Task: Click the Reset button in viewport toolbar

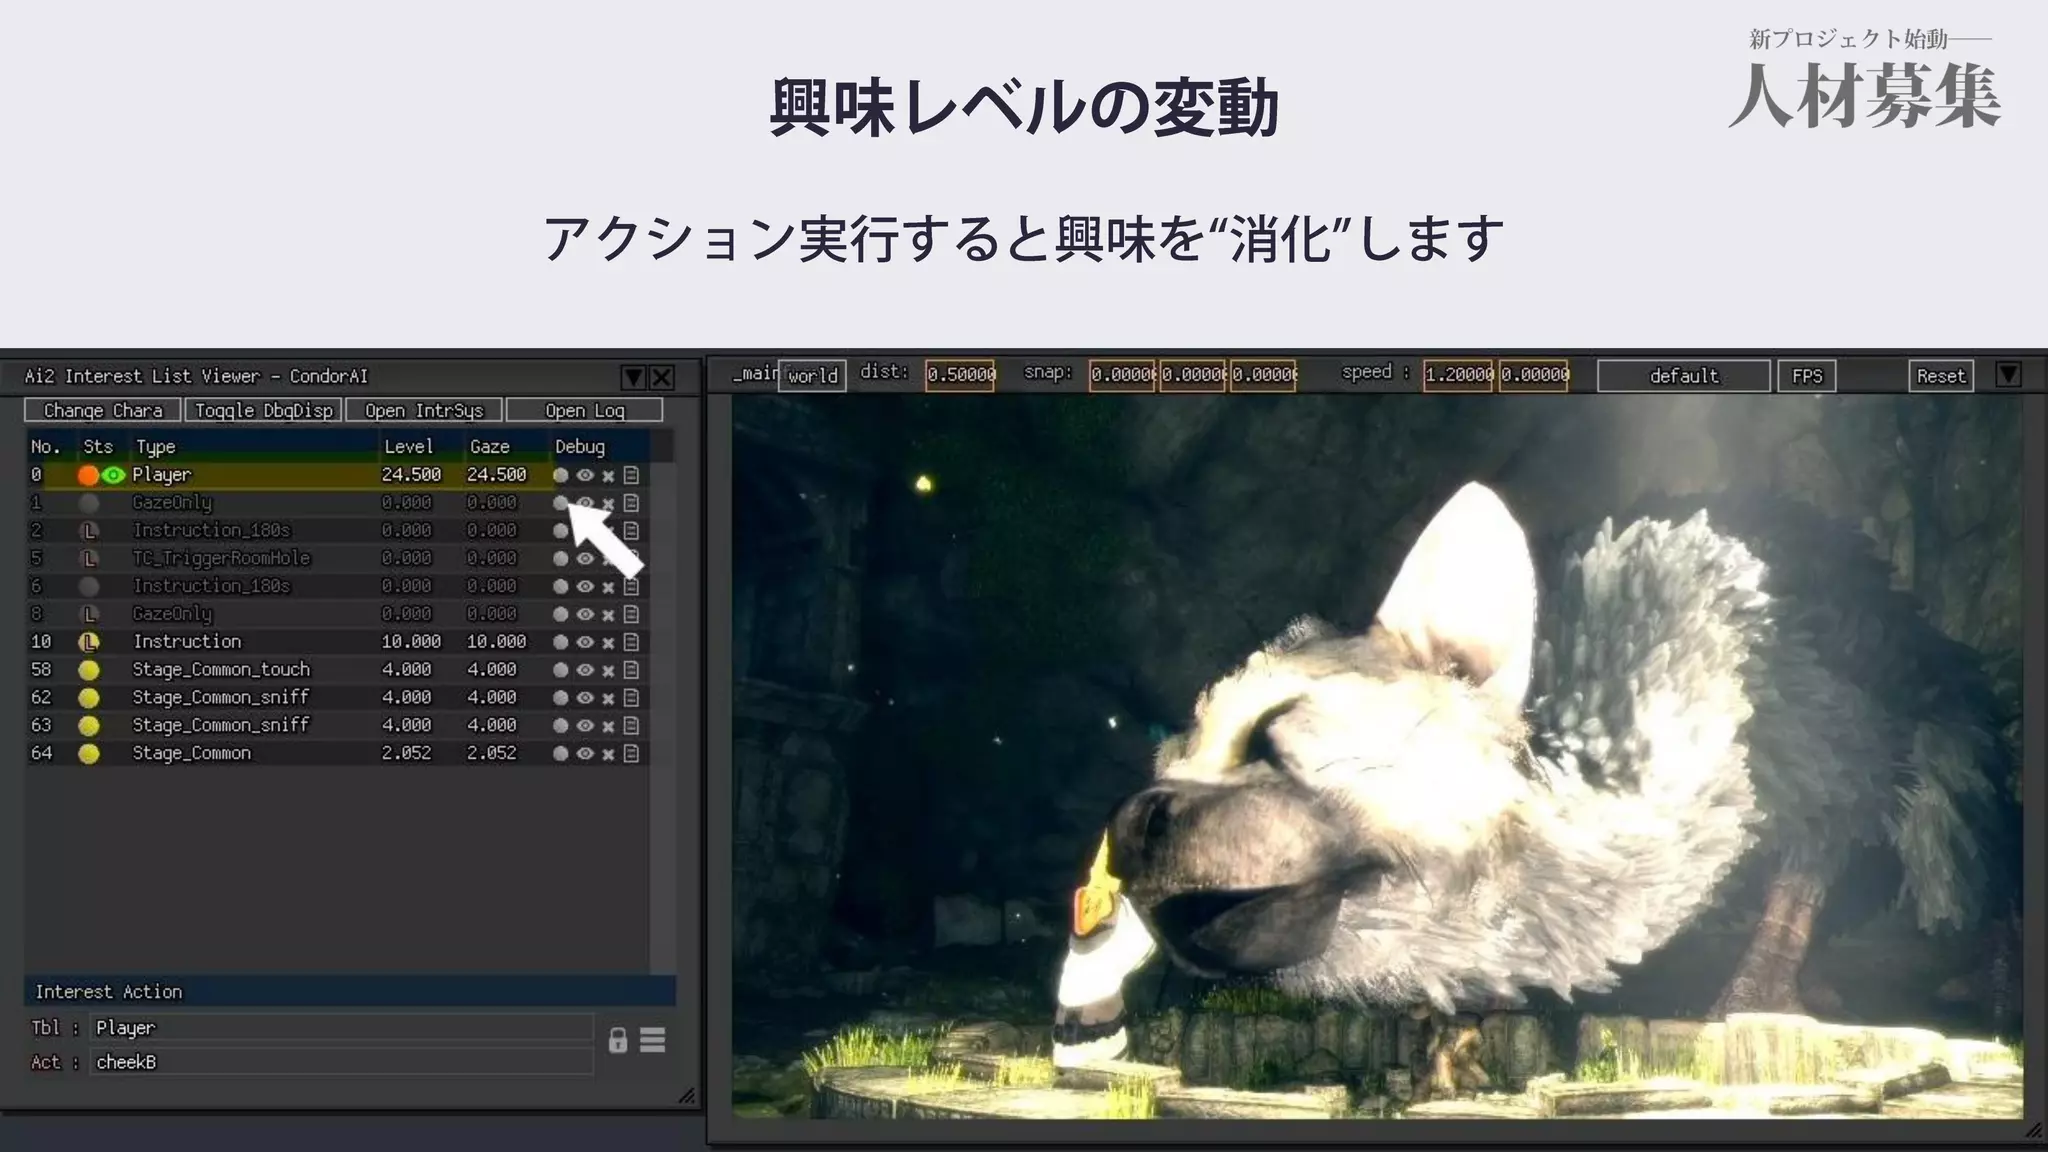Action: click(1940, 376)
